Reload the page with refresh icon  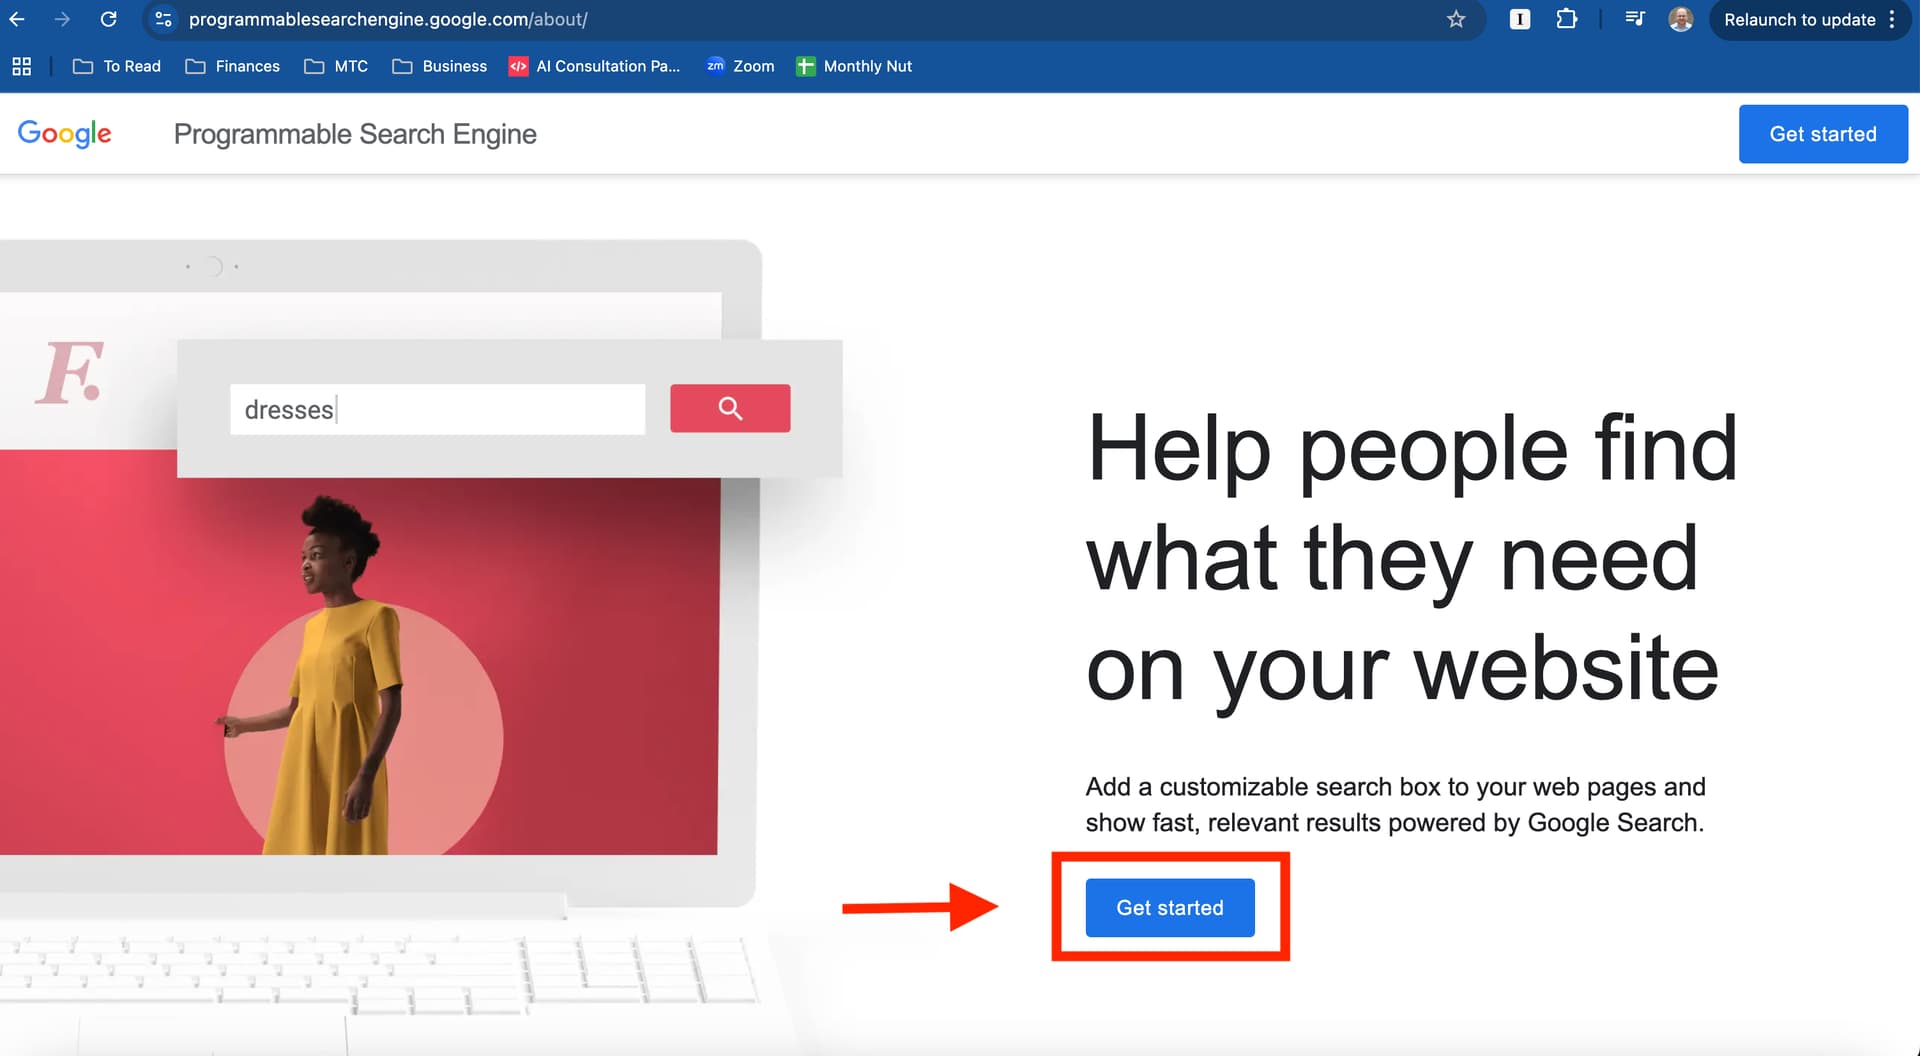pos(109,19)
